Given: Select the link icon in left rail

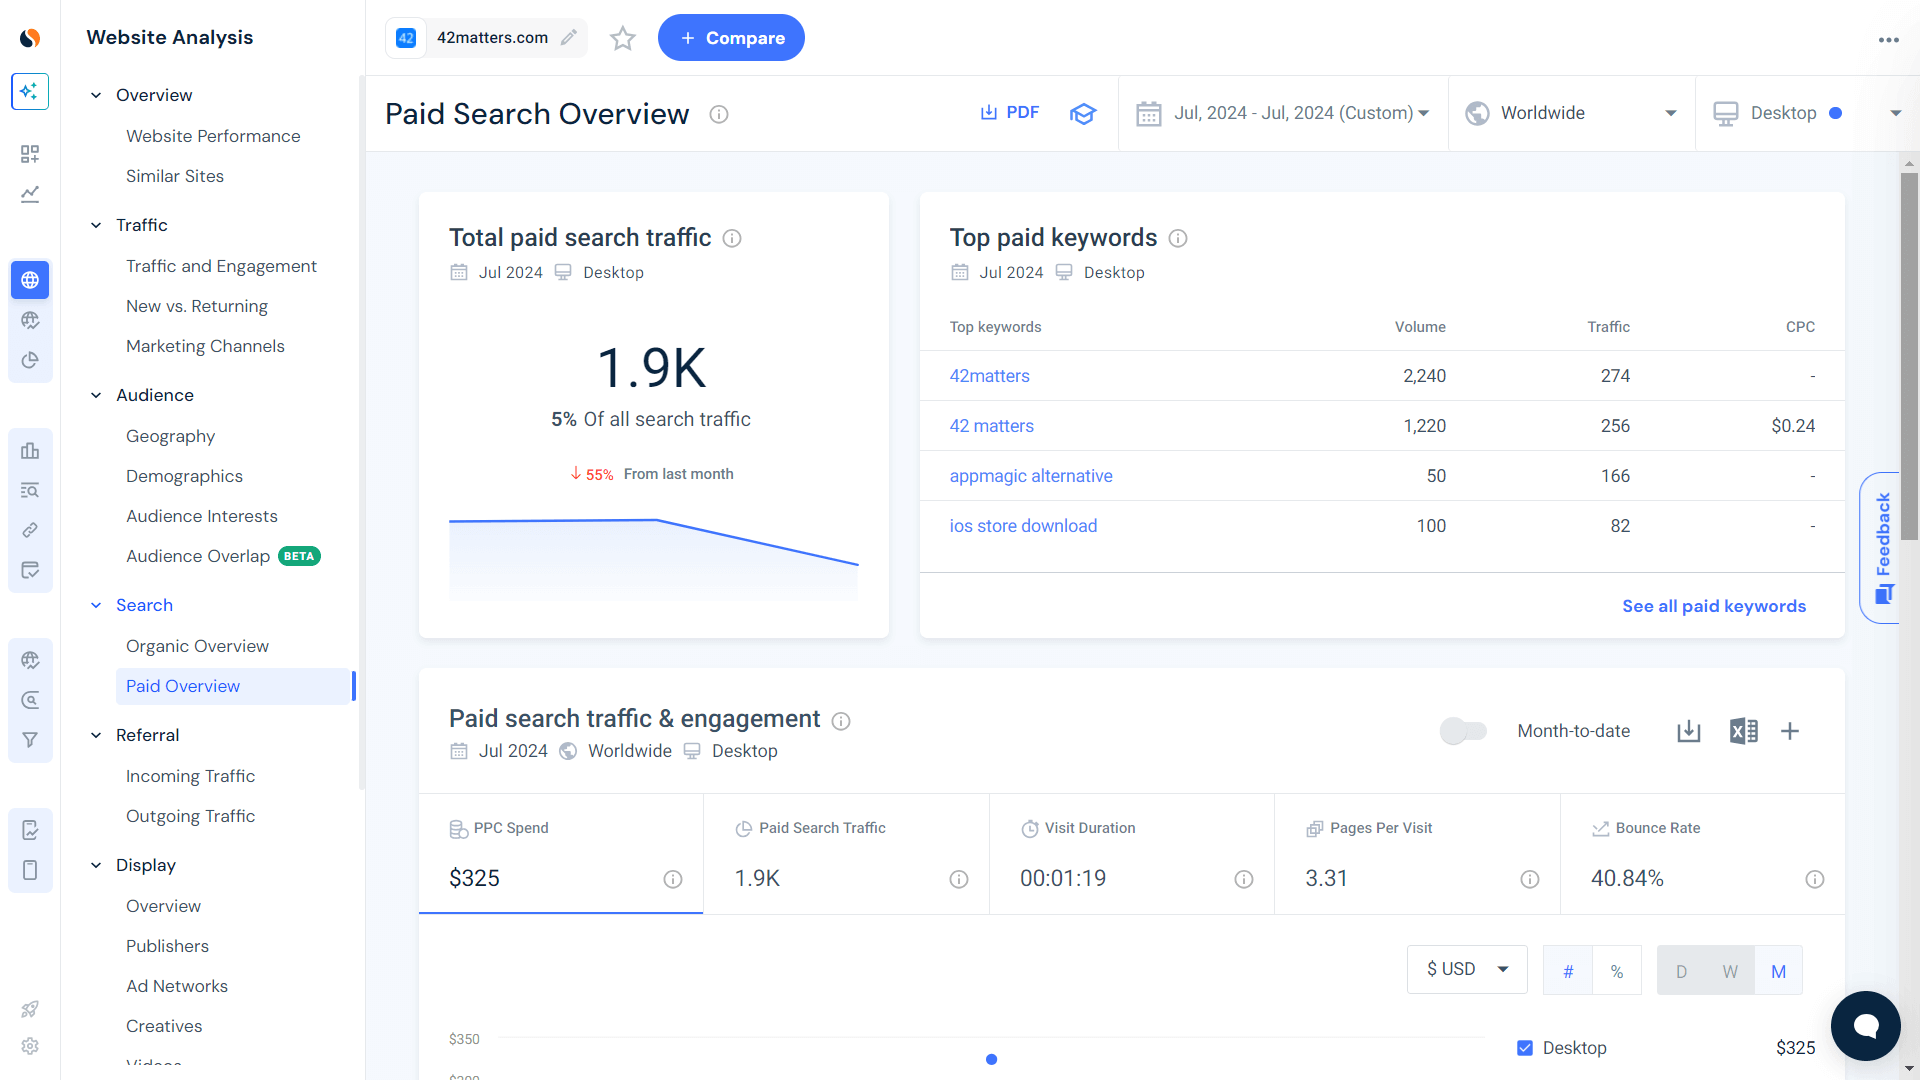Looking at the screenshot, I should 30,530.
